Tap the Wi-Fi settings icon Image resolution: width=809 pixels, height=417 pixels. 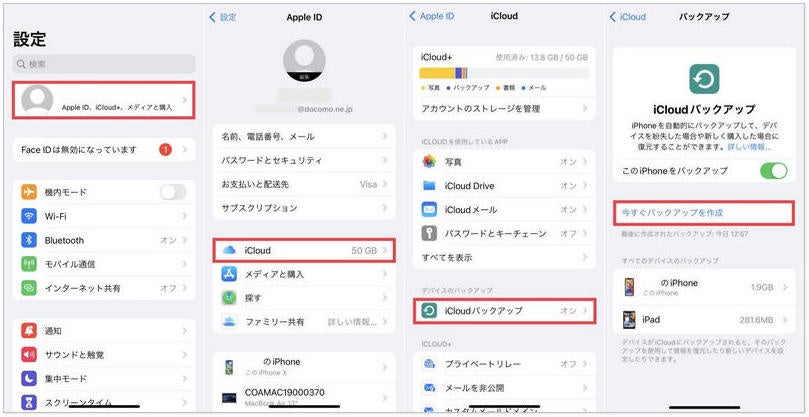coord(29,216)
